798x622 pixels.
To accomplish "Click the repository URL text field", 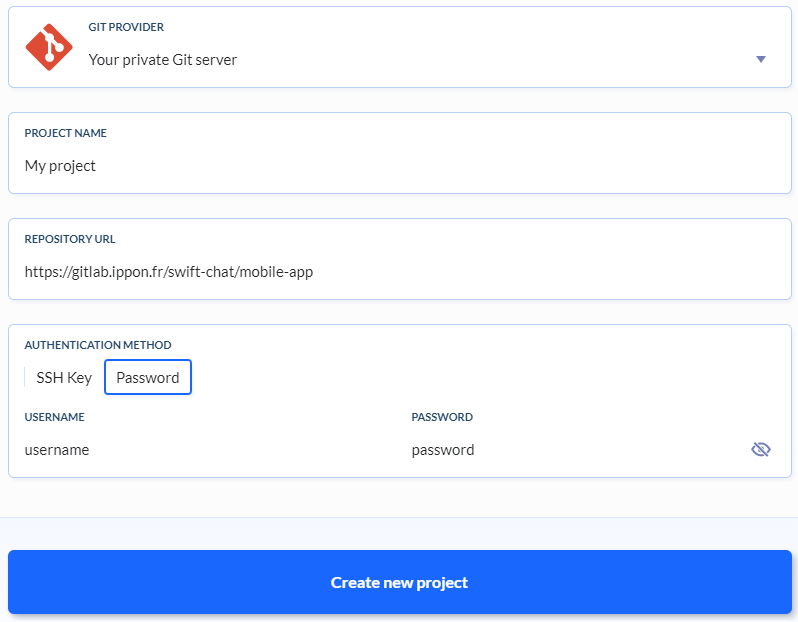I will coord(169,271).
